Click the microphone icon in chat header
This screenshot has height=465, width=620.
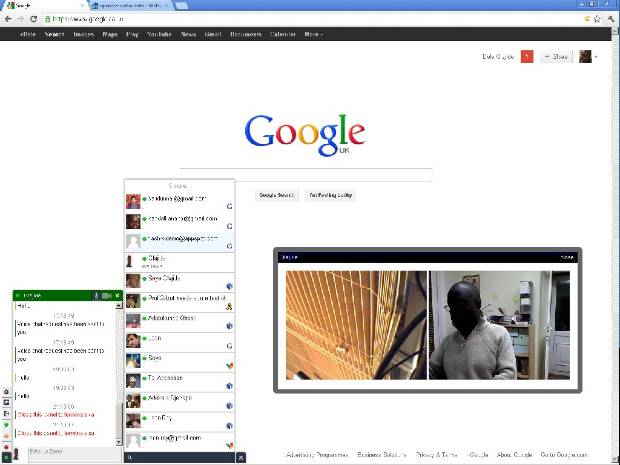[96, 295]
